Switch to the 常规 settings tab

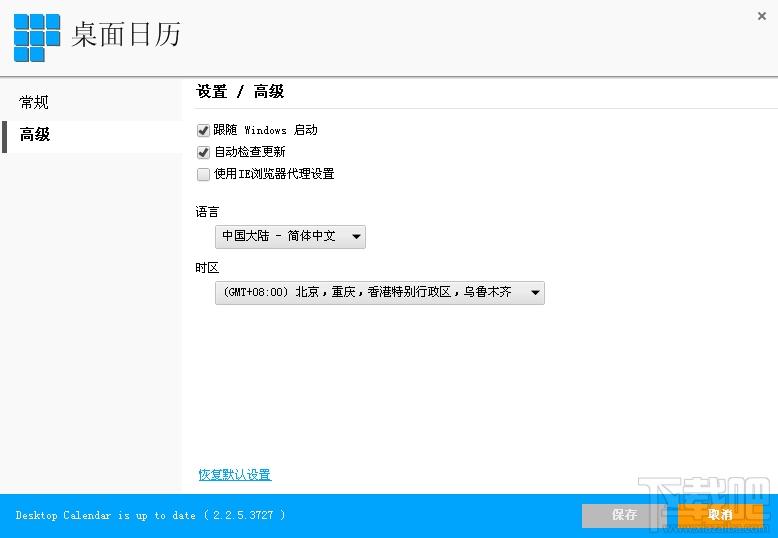click(34, 102)
